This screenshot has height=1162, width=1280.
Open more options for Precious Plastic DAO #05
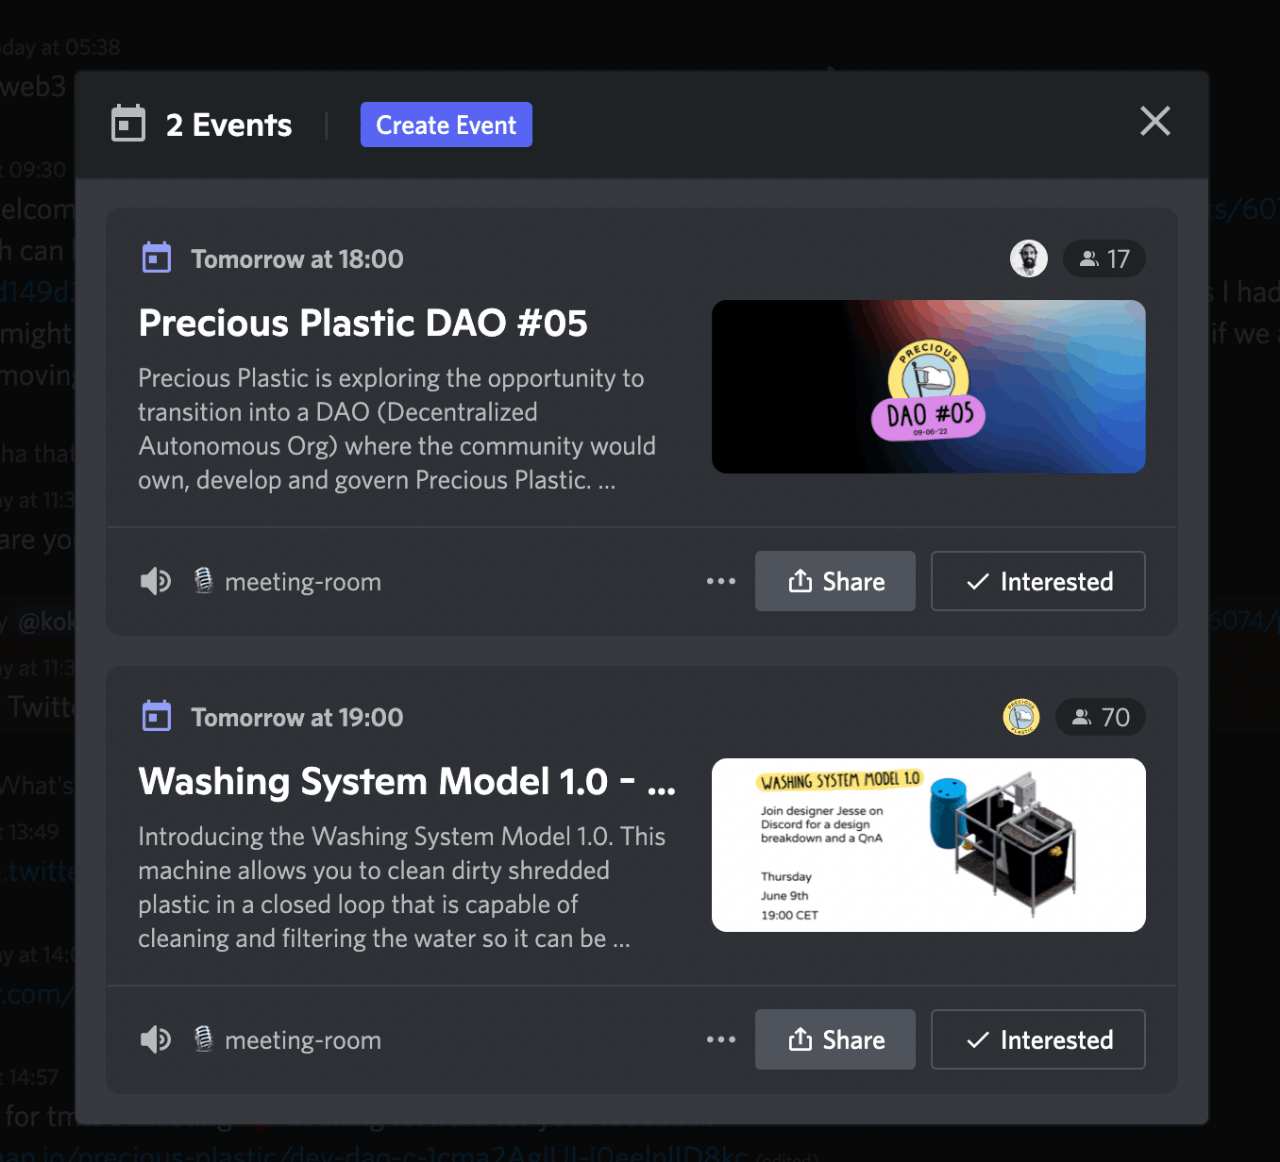(x=721, y=581)
